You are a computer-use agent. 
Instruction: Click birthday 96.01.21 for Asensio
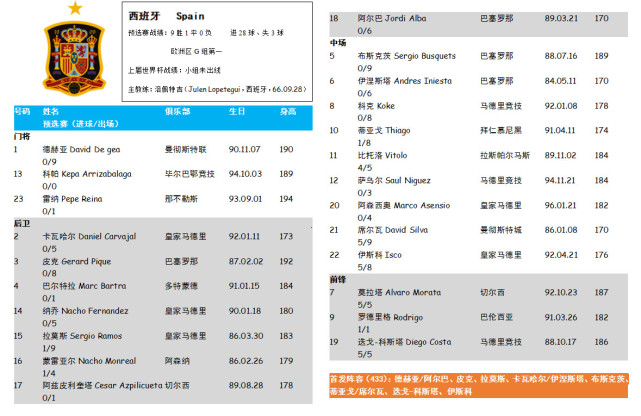(560, 206)
